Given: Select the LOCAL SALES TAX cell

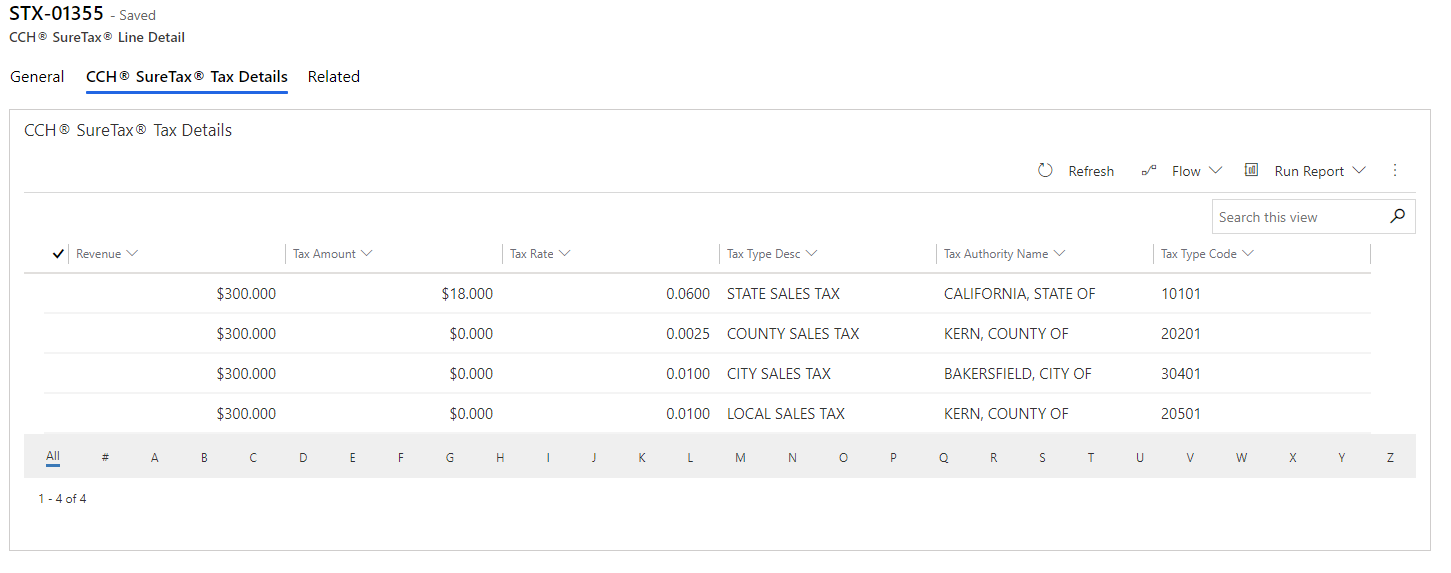Looking at the screenshot, I should (x=786, y=414).
